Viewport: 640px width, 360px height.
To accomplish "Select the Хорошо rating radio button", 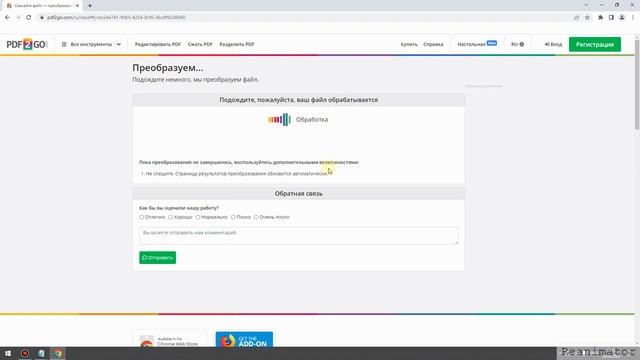I will click(171, 217).
